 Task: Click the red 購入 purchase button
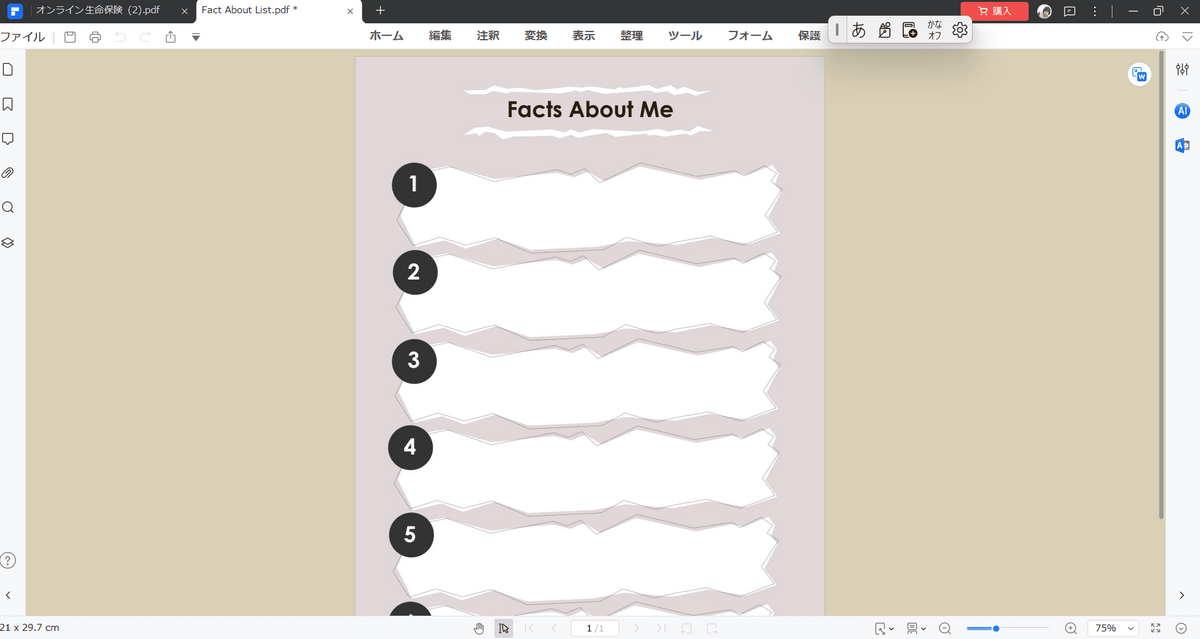[x=994, y=11]
